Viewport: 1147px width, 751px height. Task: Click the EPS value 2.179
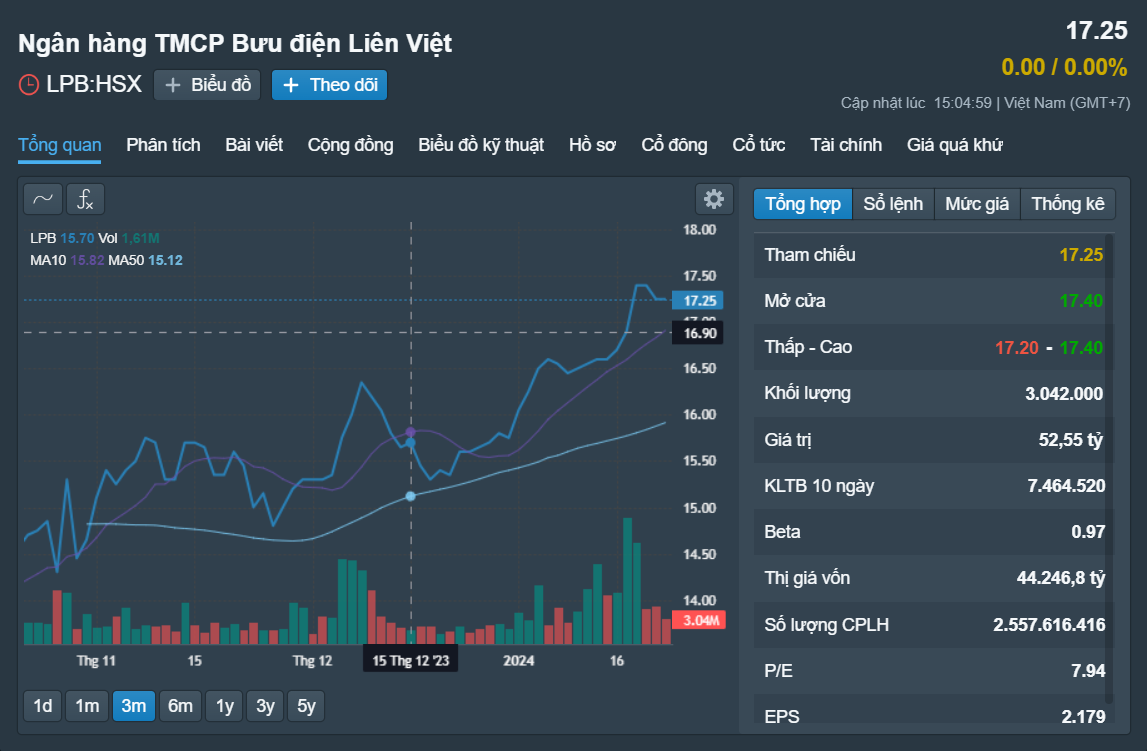(1083, 717)
